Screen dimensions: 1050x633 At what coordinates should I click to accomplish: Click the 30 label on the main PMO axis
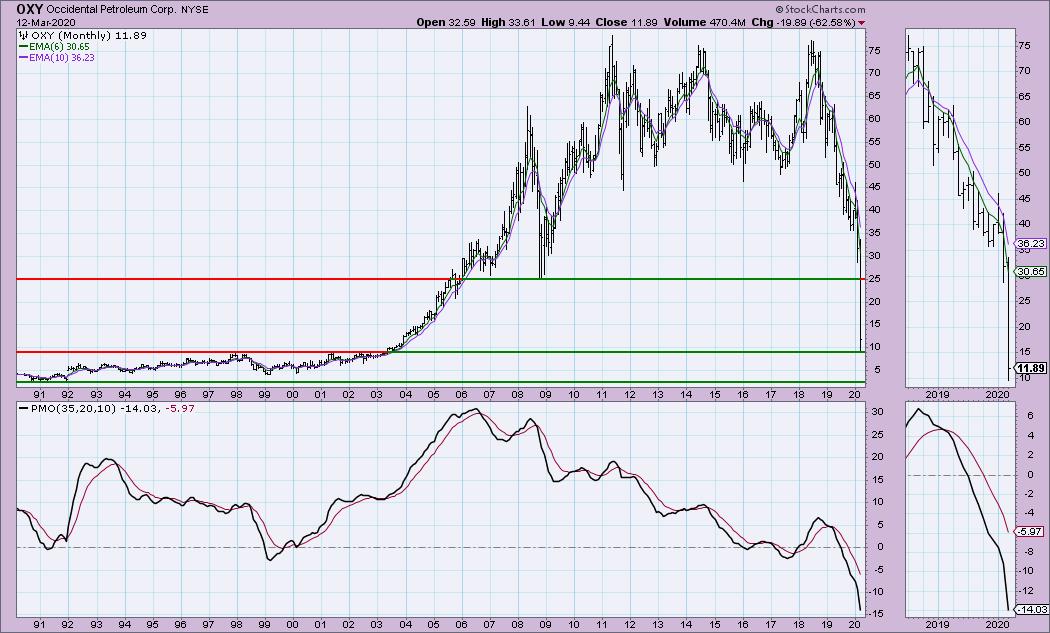(x=876, y=411)
